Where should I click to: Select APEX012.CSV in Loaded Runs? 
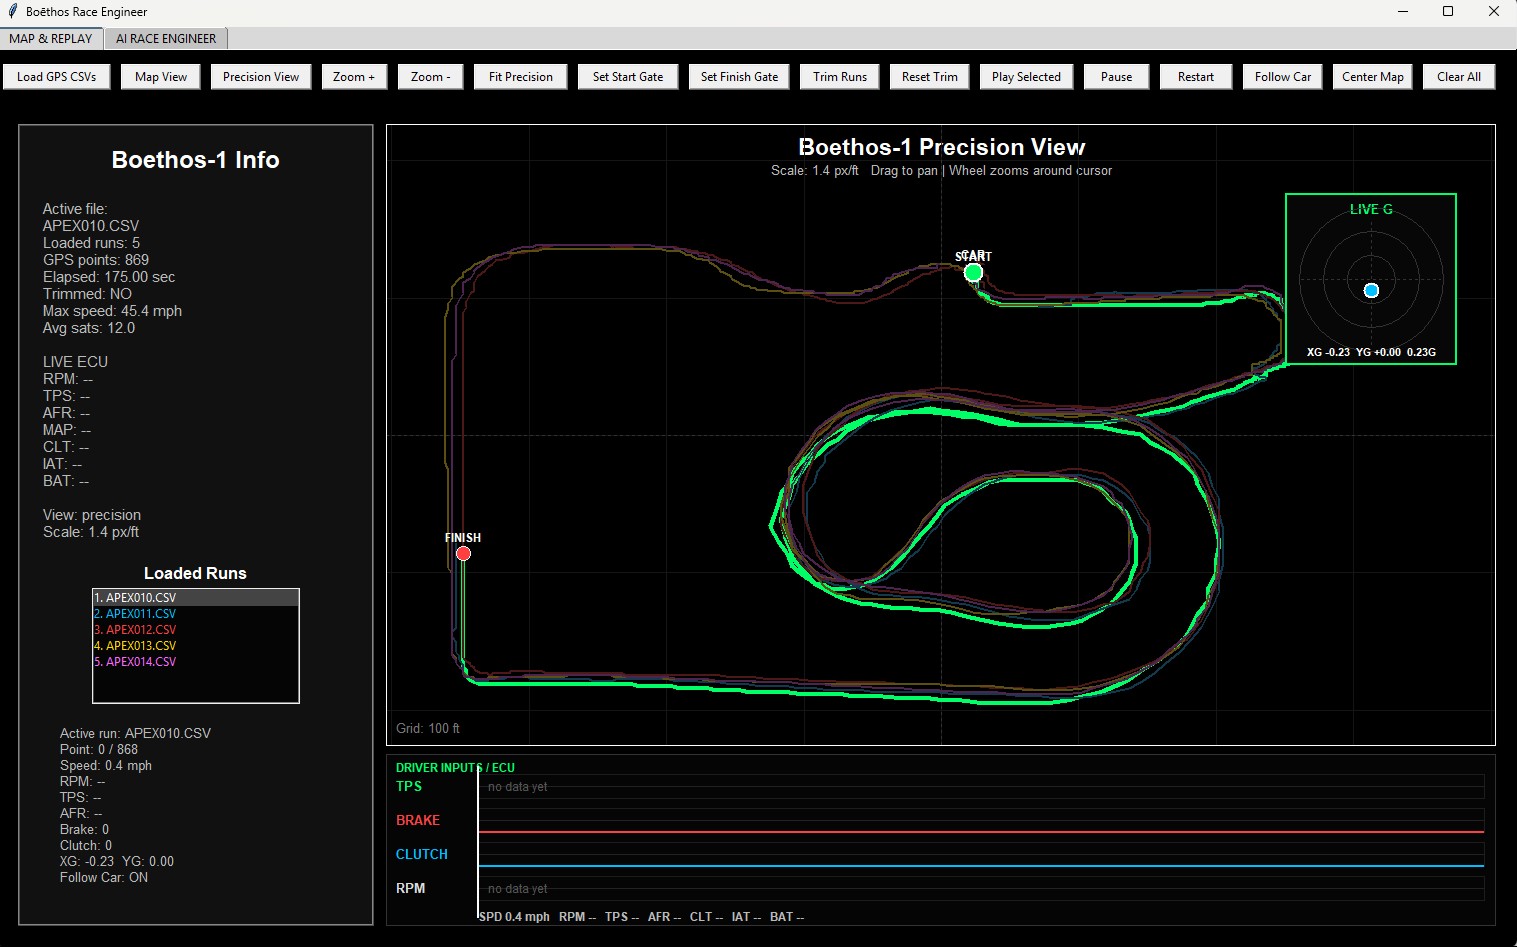(196, 630)
